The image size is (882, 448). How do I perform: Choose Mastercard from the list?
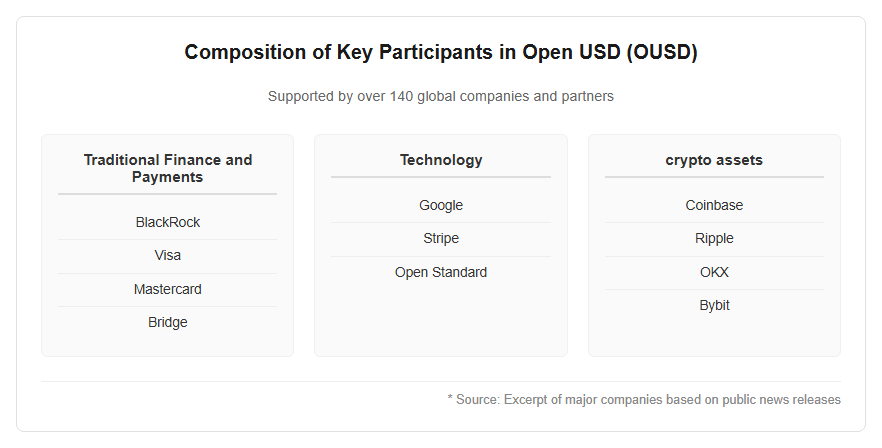click(x=168, y=289)
